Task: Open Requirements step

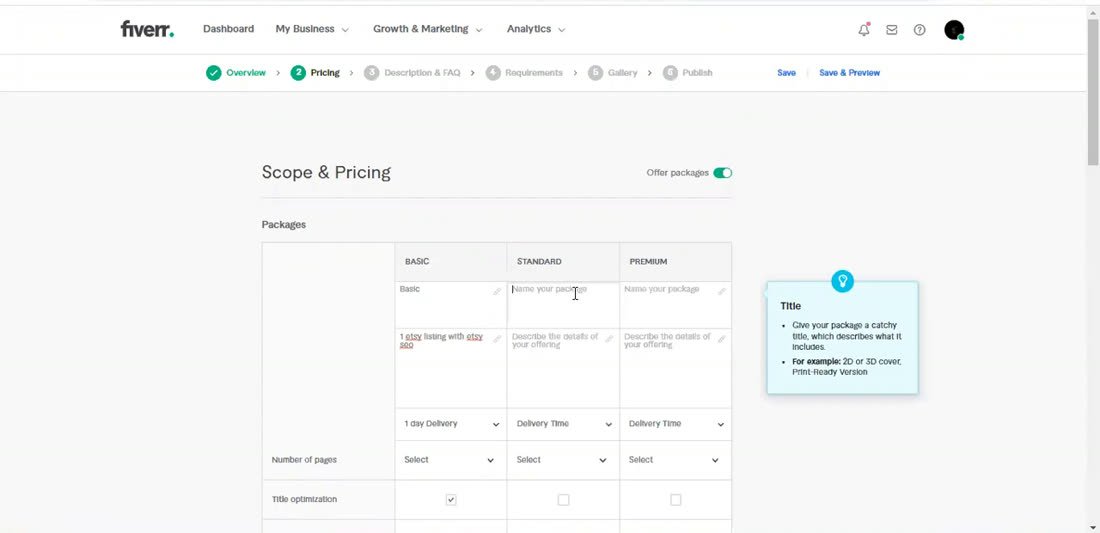Action: tap(534, 73)
